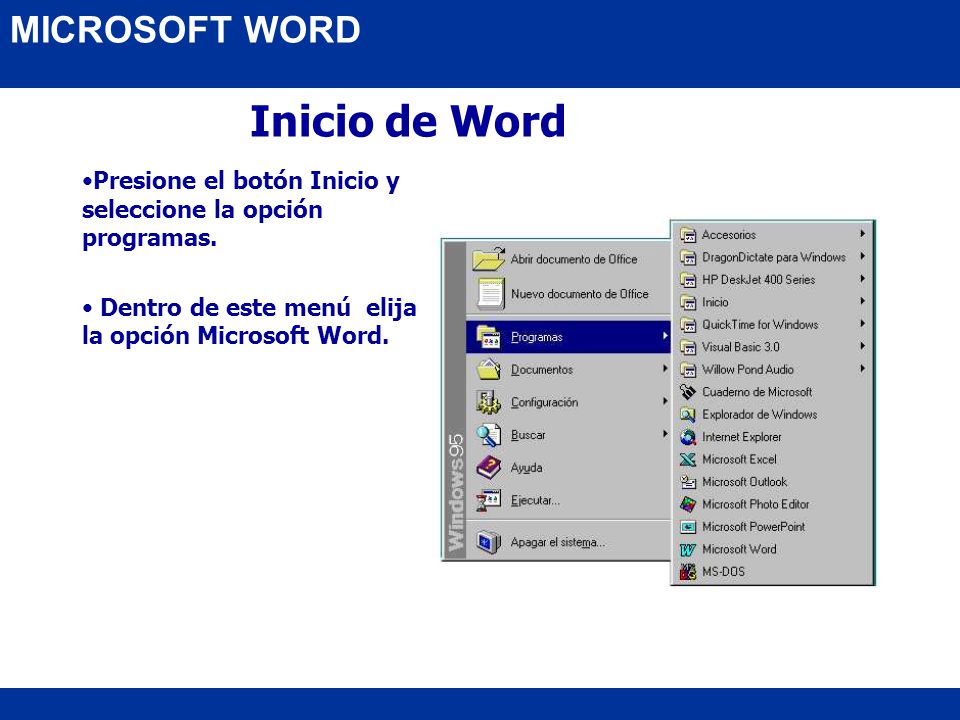Click the QuickTime for Windows group icon
This screenshot has height=720, width=960.
[x=688, y=324]
